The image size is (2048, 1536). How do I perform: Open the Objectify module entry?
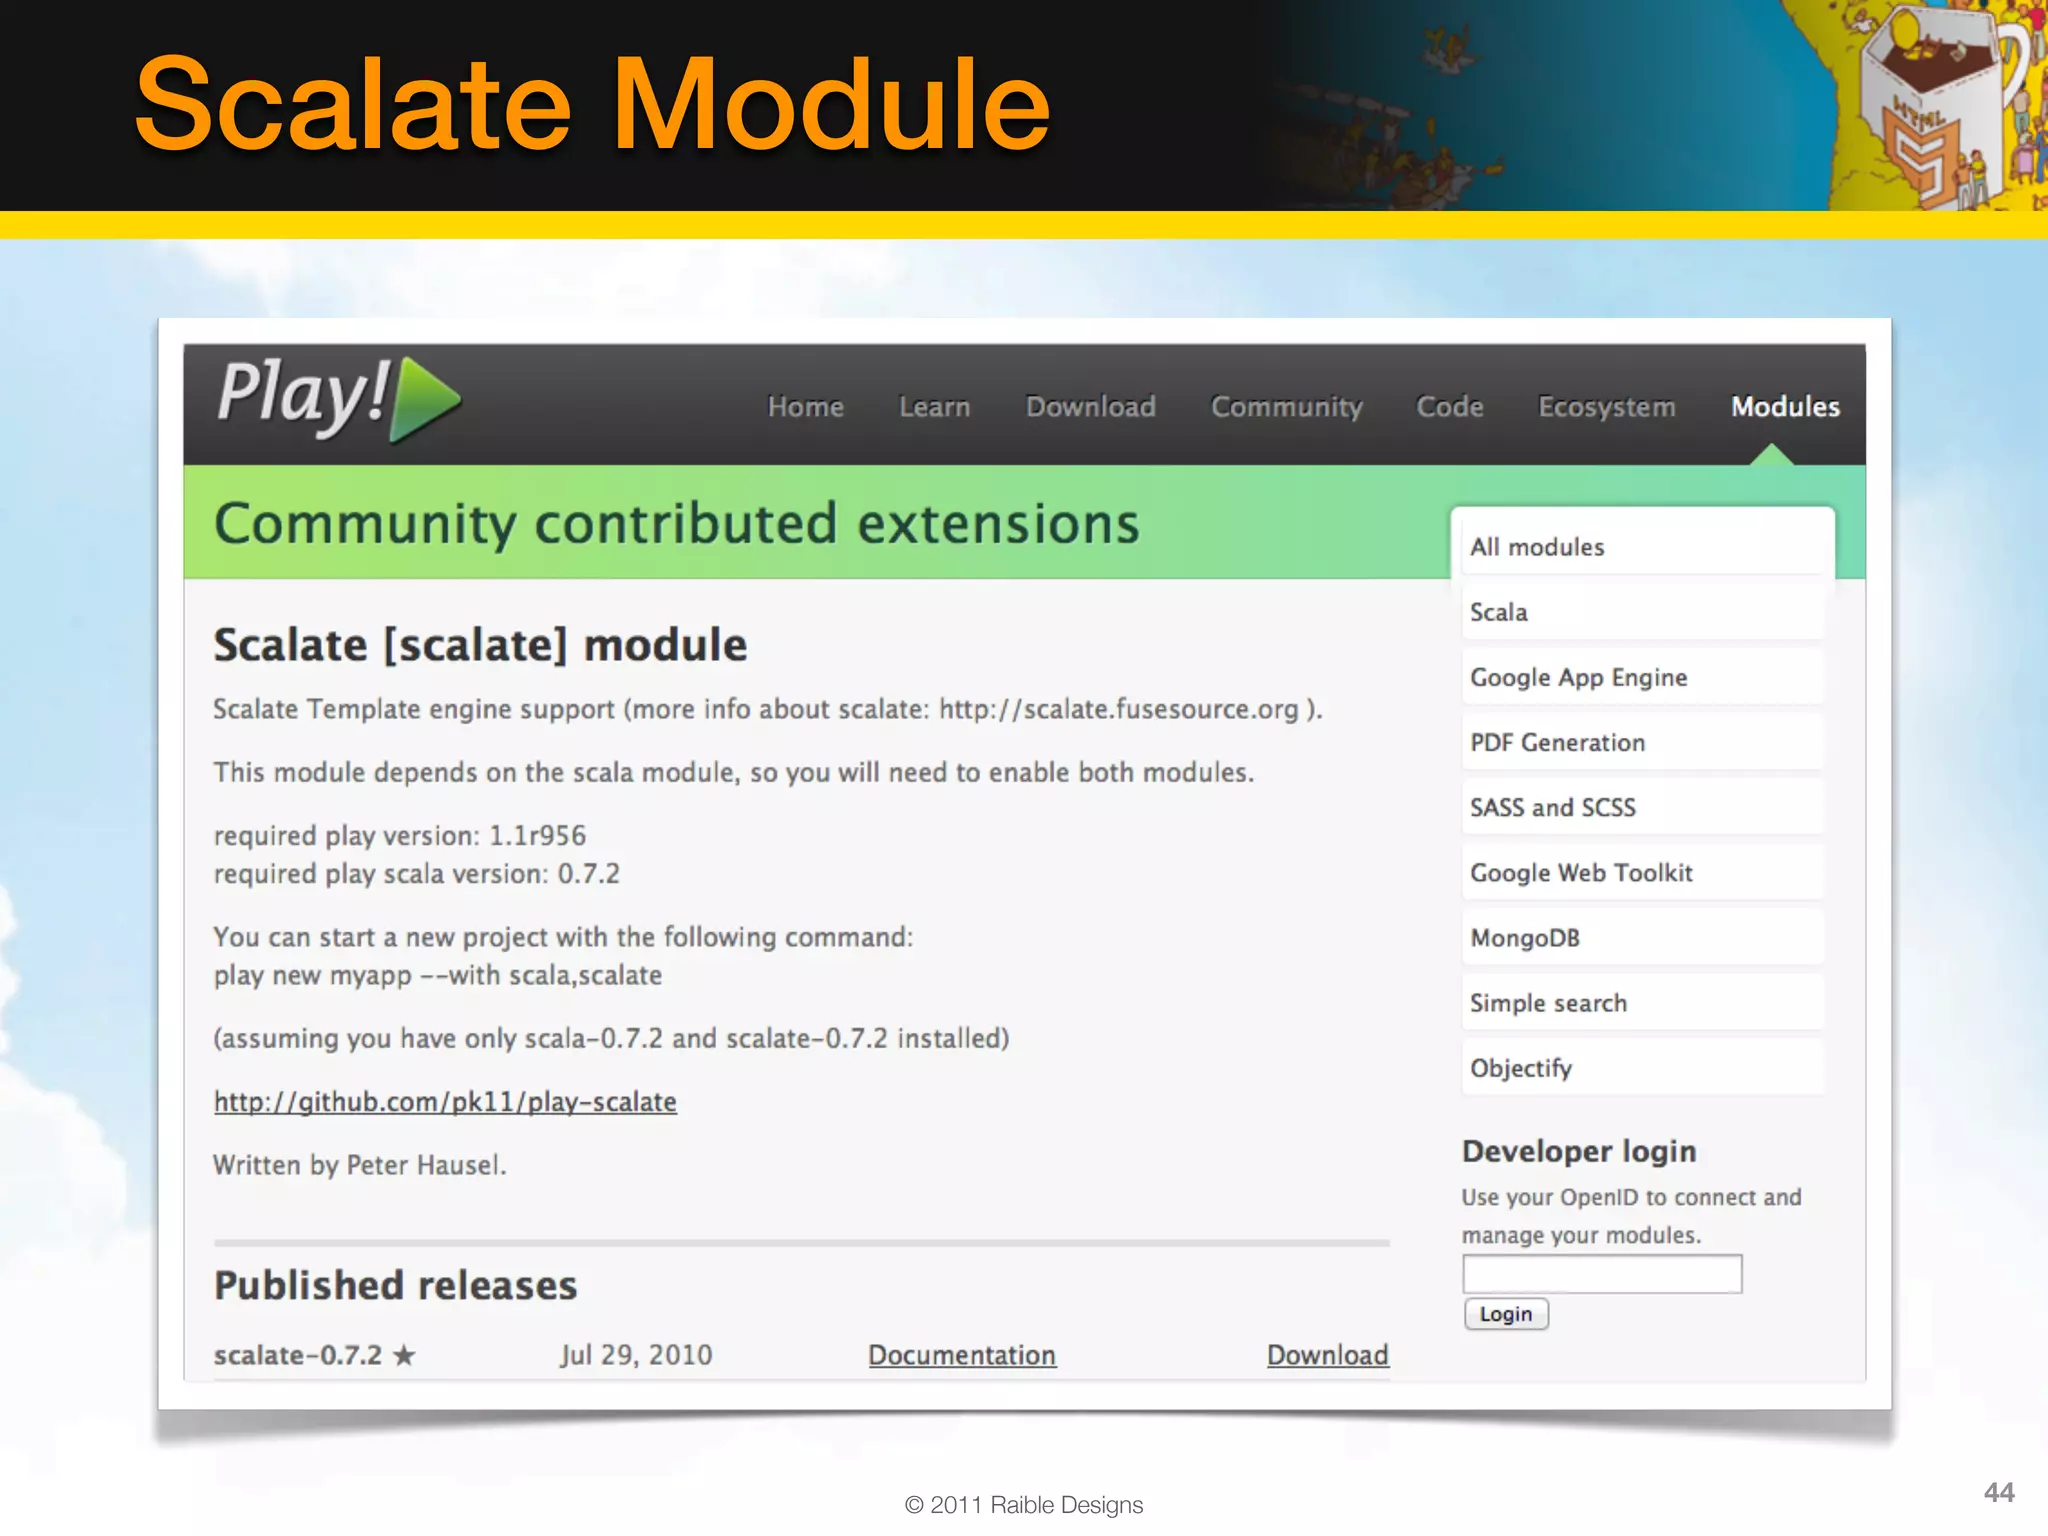pos(1642,1068)
